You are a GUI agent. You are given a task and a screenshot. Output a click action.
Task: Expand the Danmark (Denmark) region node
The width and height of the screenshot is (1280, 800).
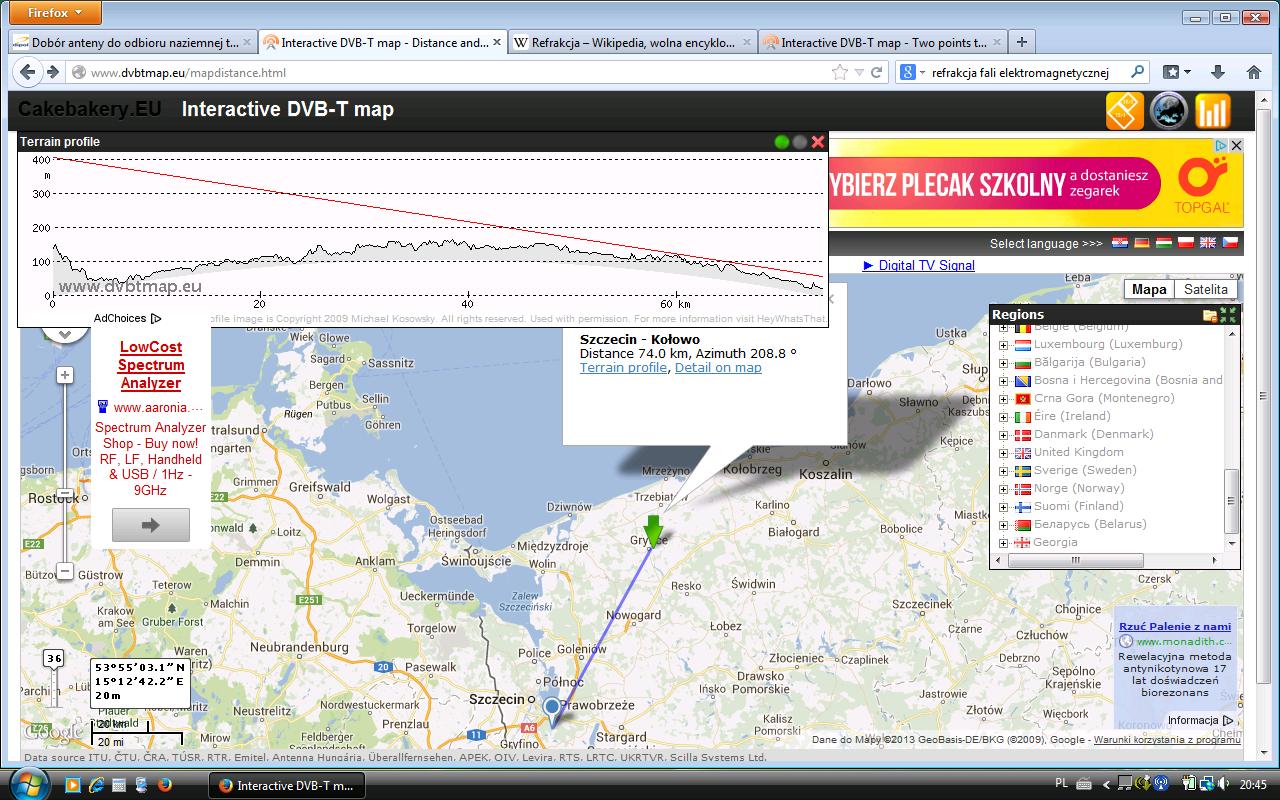pyautogui.click(x=1003, y=434)
